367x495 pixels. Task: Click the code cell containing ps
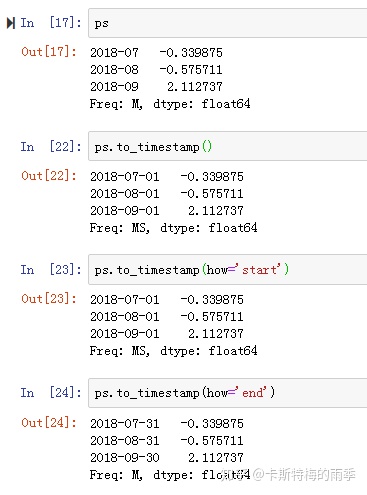click(228, 23)
